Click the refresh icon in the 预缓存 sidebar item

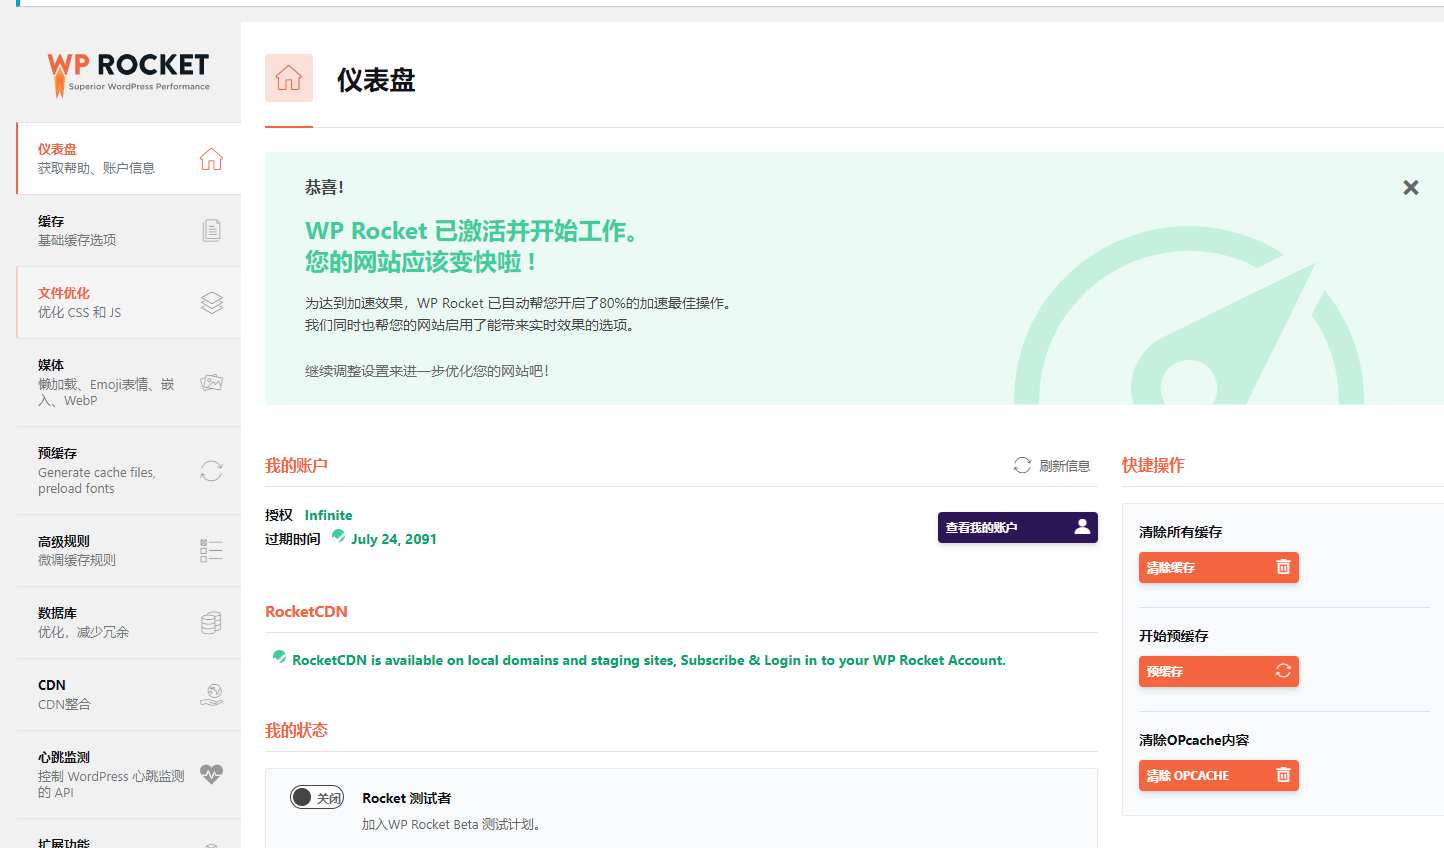click(211, 471)
